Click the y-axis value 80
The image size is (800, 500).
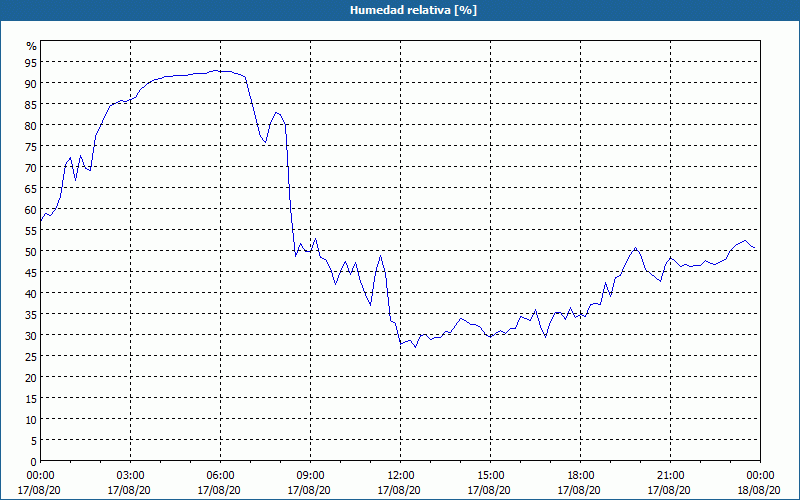[32, 125]
